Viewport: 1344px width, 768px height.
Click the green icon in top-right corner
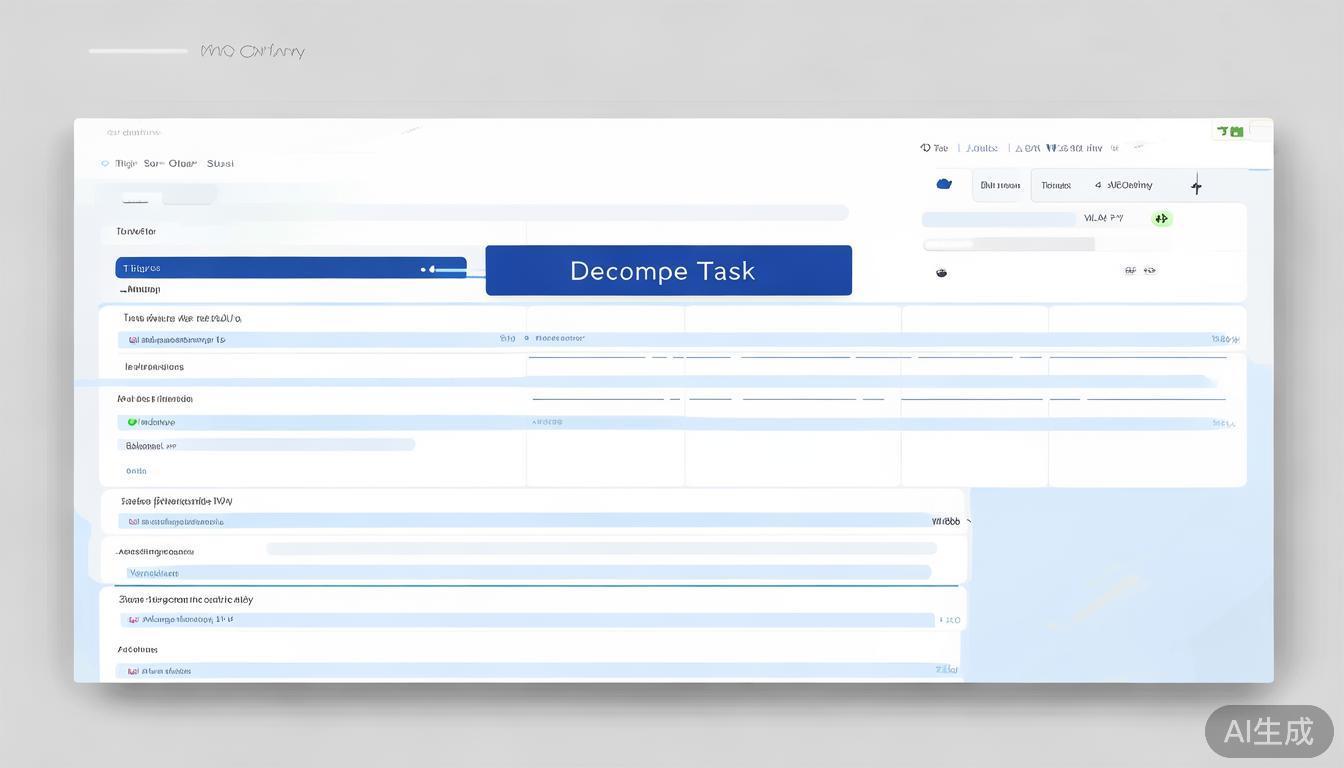(x=1230, y=131)
